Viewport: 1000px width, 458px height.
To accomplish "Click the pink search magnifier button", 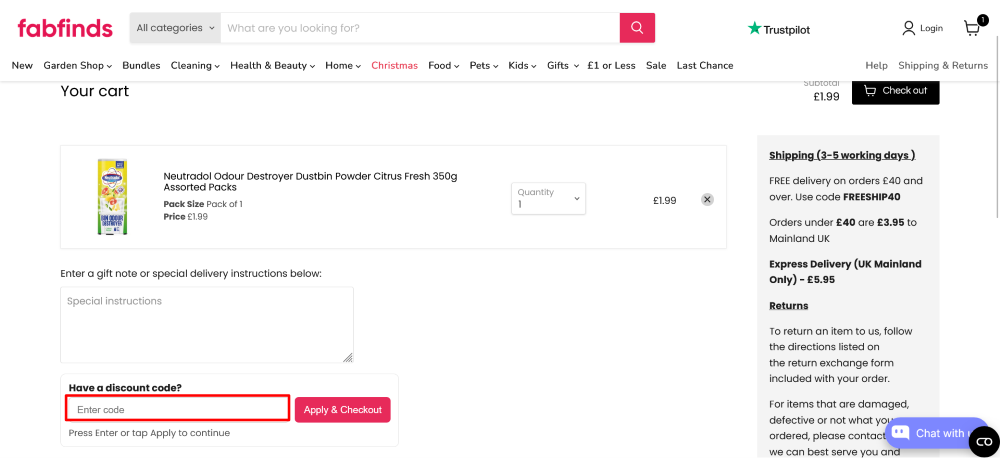I will pos(637,28).
